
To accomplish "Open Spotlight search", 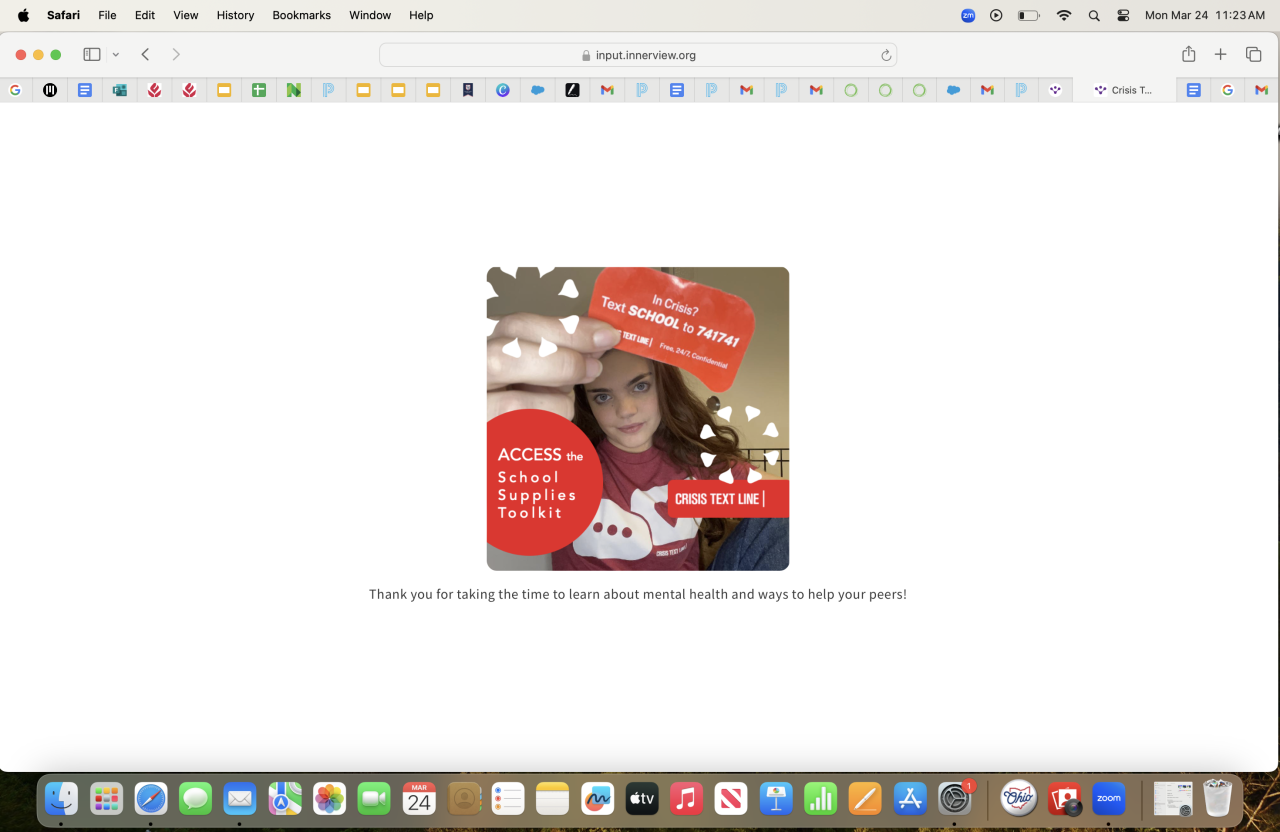I will (x=1094, y=16).
